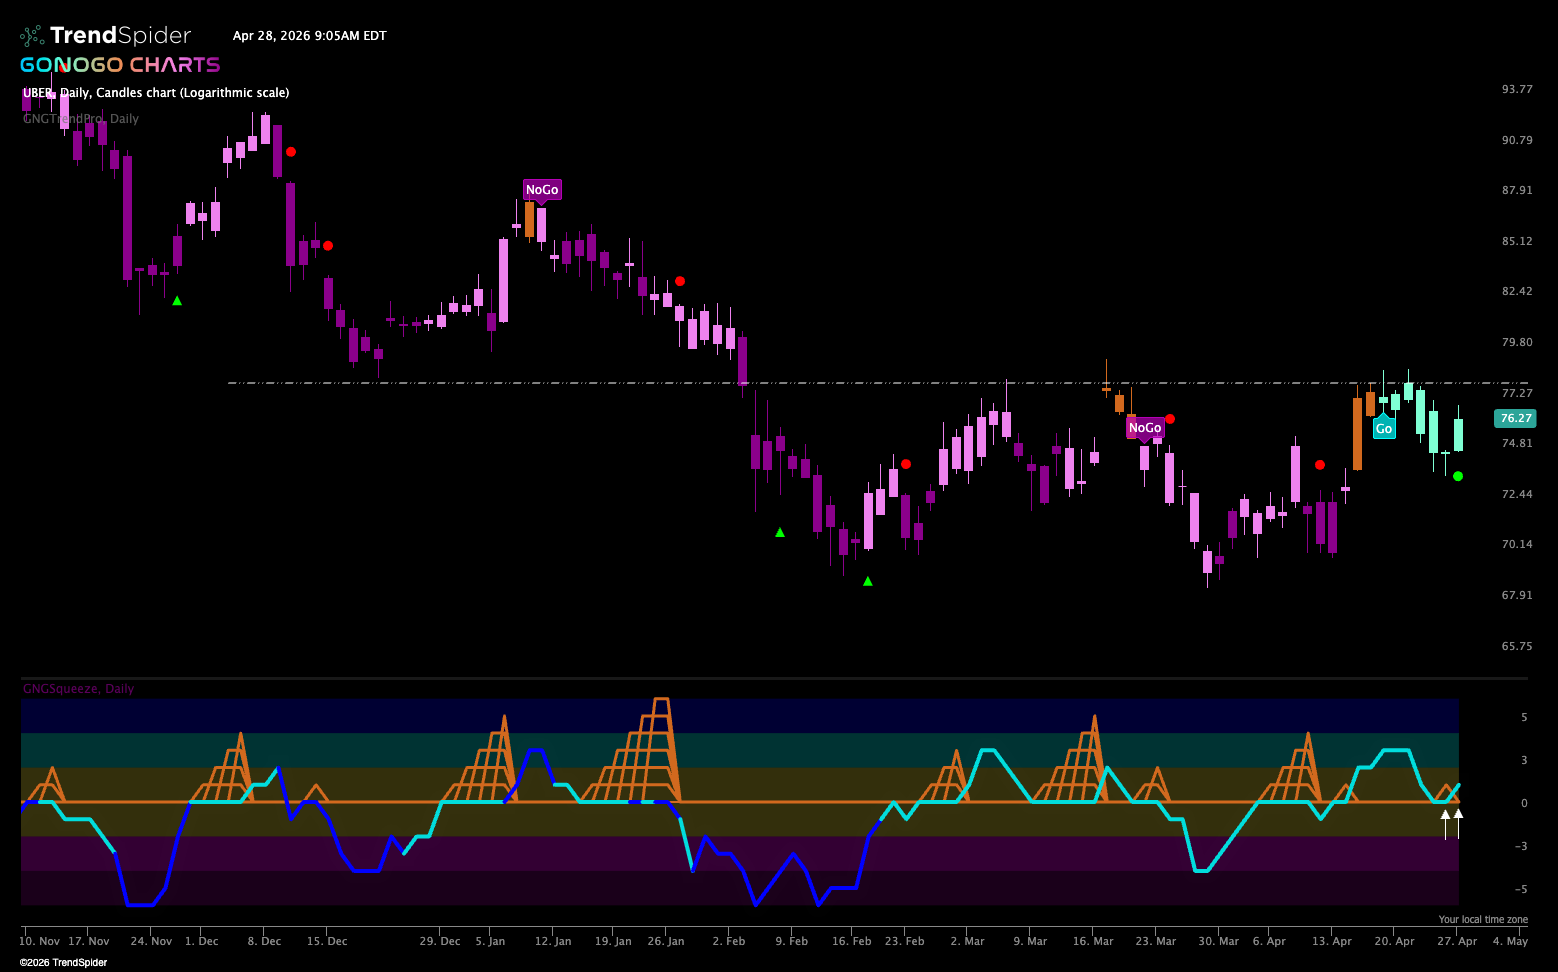Click the red dot near 23 Feb candles
1558x972 pixels.
point(906,464)
